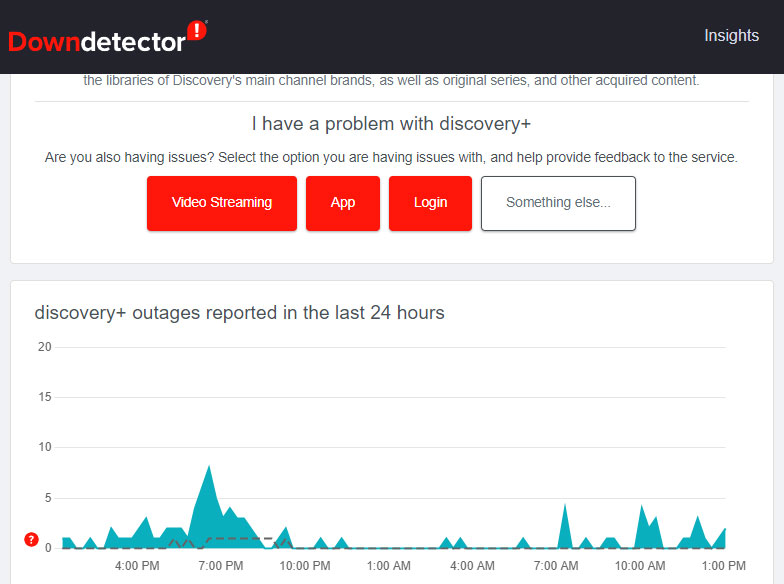Click the 1:00 AM axis label
The image size is (784, 584).
(388, 566)
